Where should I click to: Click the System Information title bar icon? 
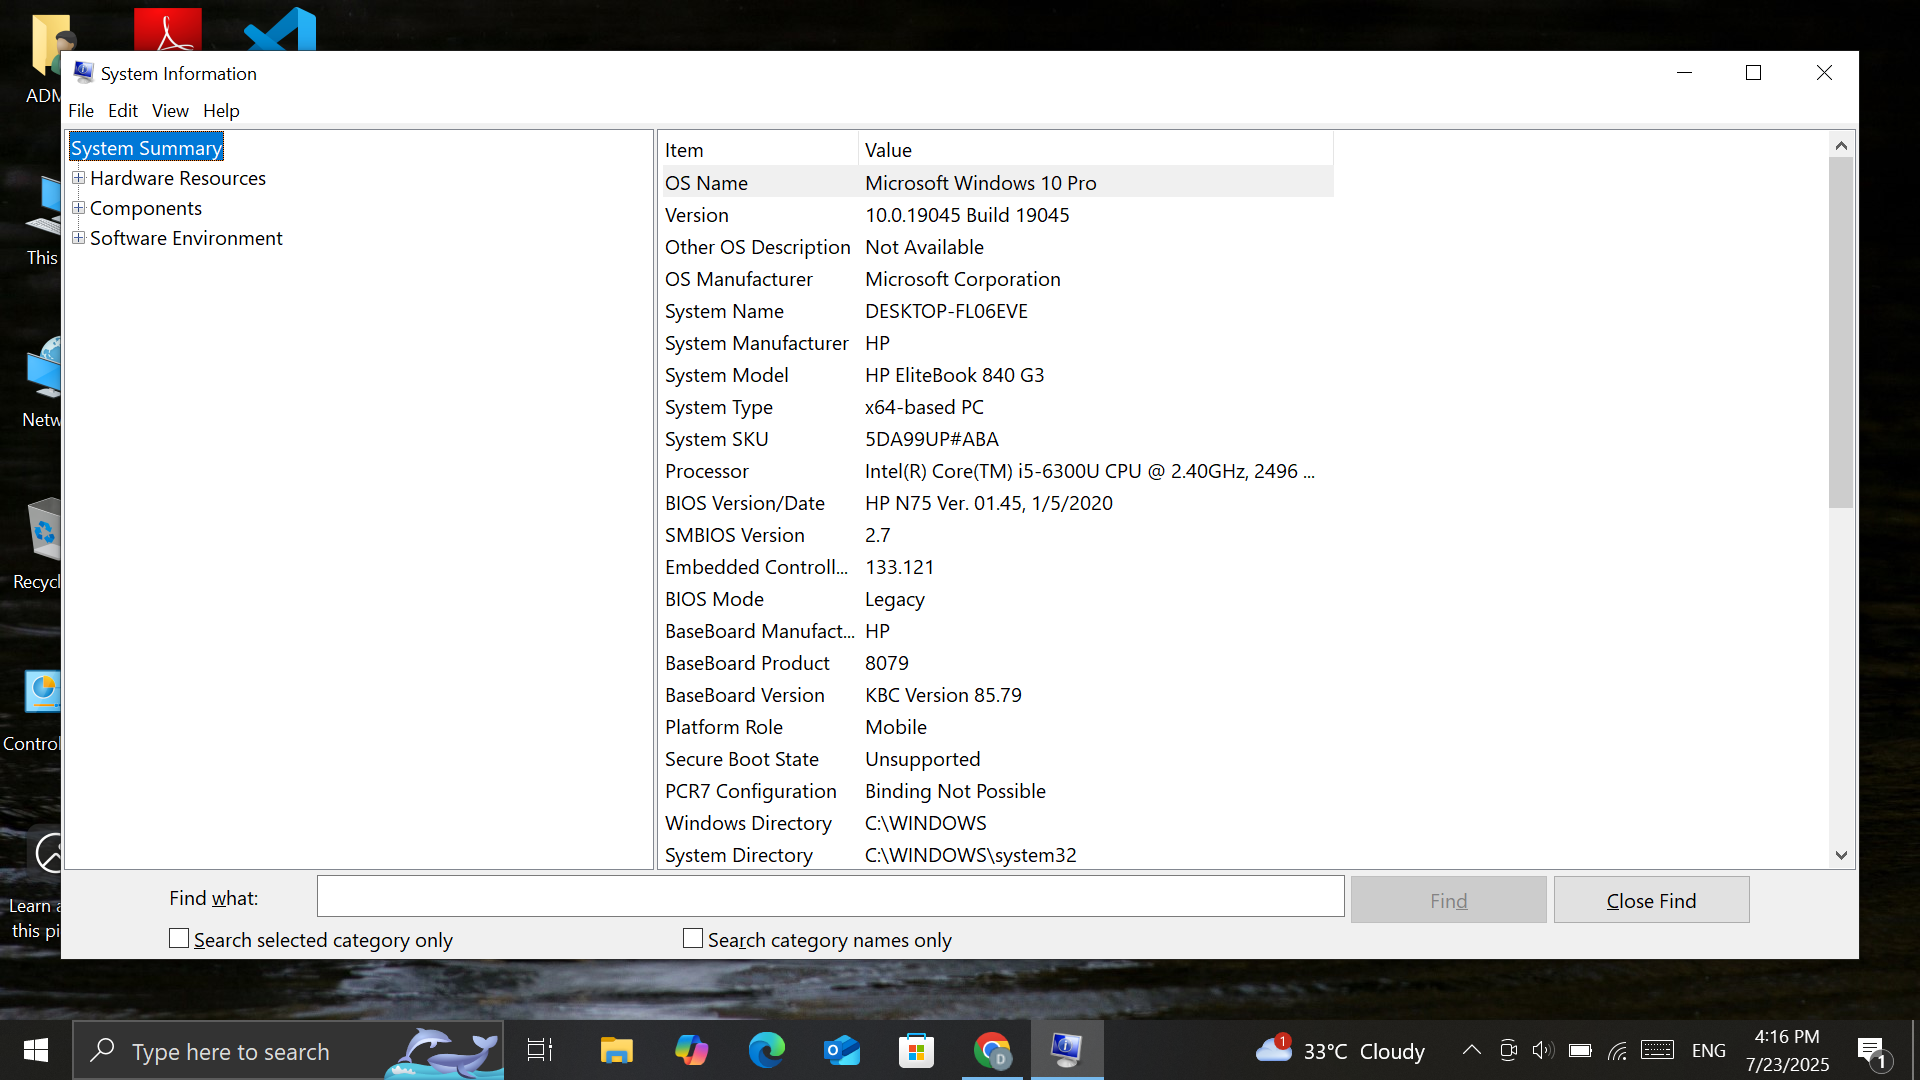(83, 73)
